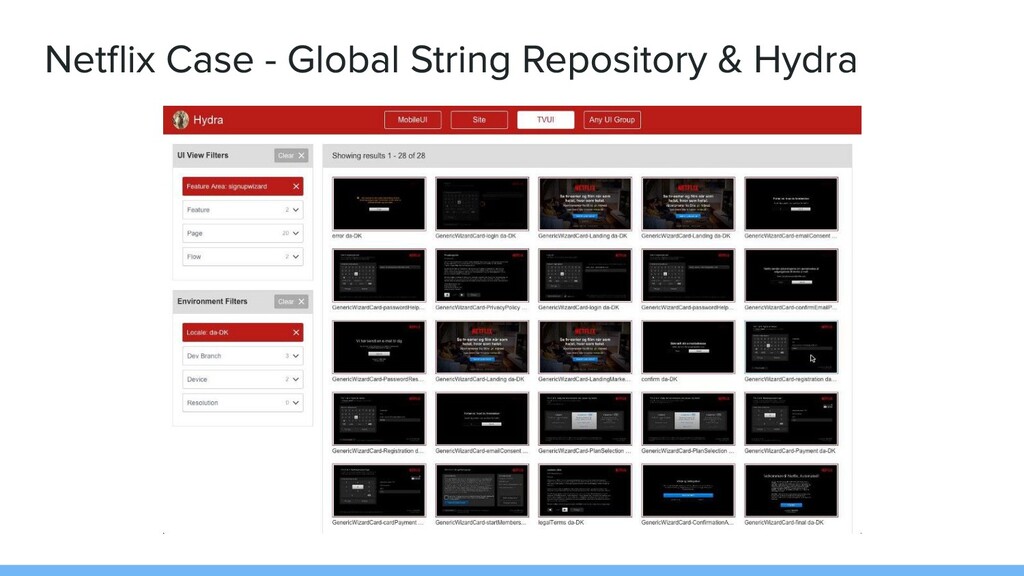Expand the Dev Branch filter dropdown

(x=242, y=356)
